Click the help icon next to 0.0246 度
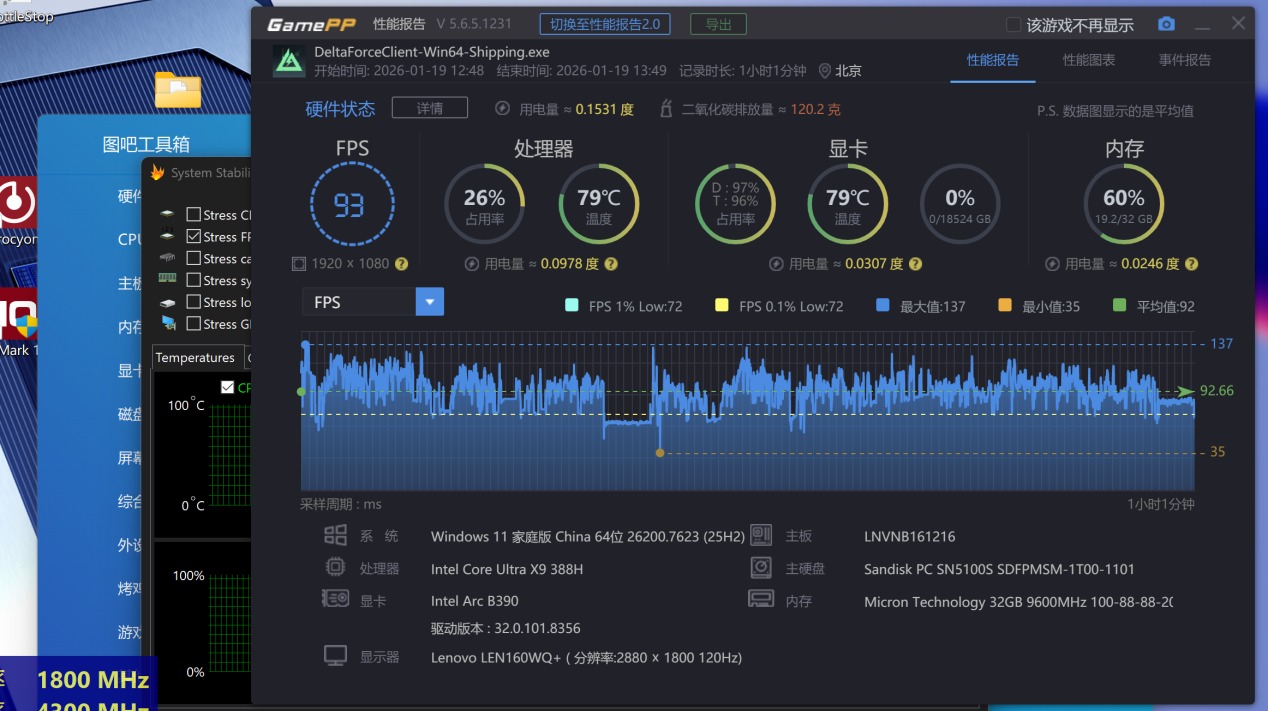 point(1190,264)
